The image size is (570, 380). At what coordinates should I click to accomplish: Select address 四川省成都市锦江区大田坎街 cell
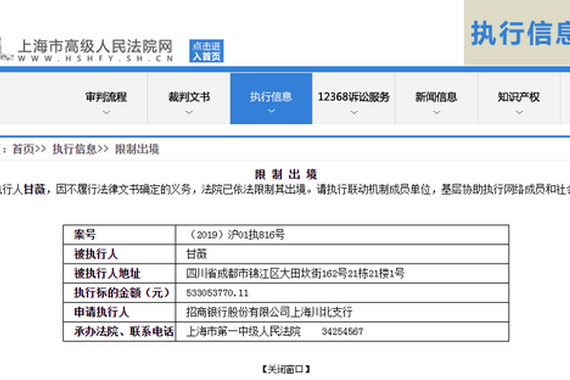click(x=295, y=273)
